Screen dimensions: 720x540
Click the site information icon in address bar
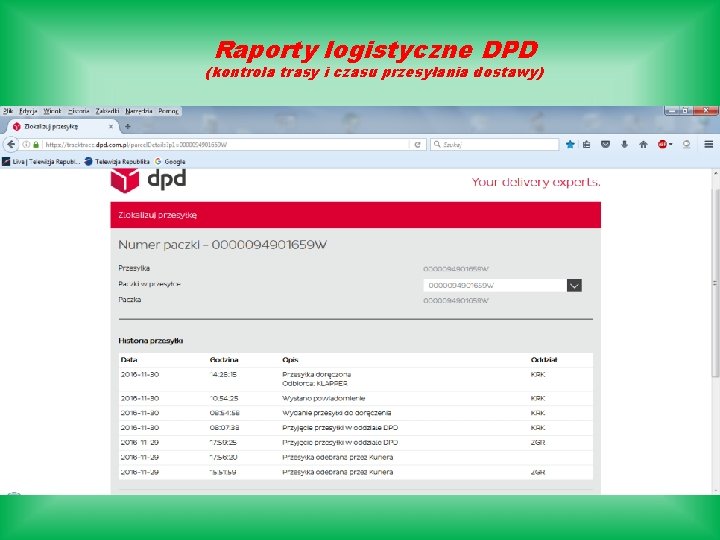26,145
